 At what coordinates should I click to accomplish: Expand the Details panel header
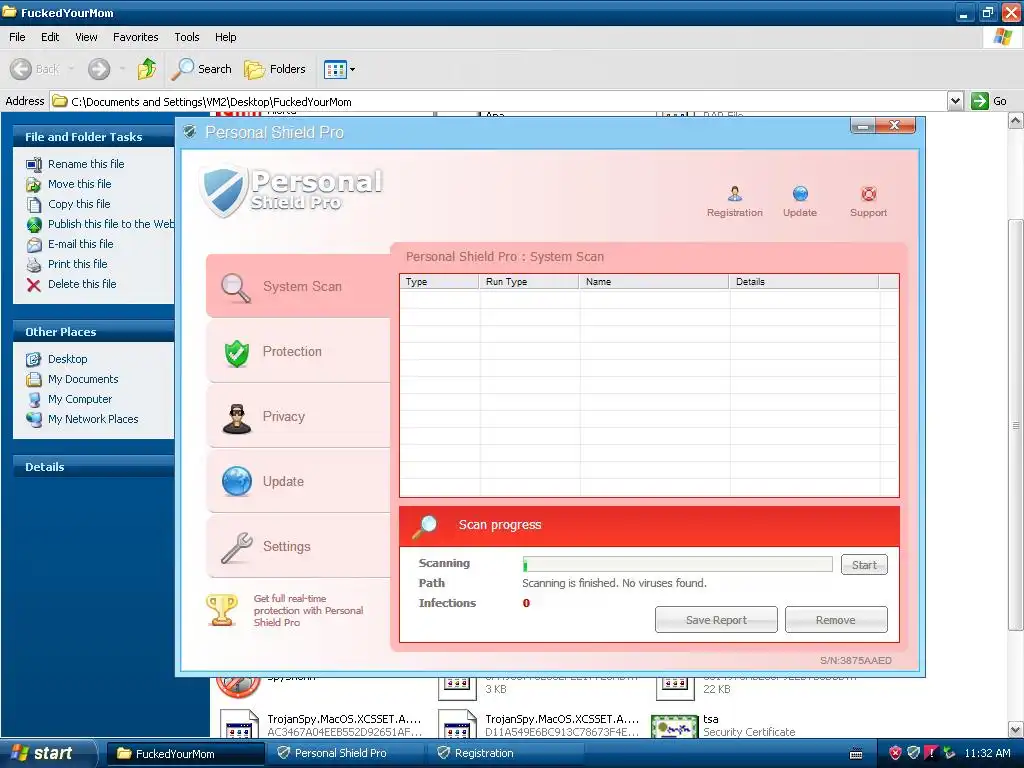93,466
